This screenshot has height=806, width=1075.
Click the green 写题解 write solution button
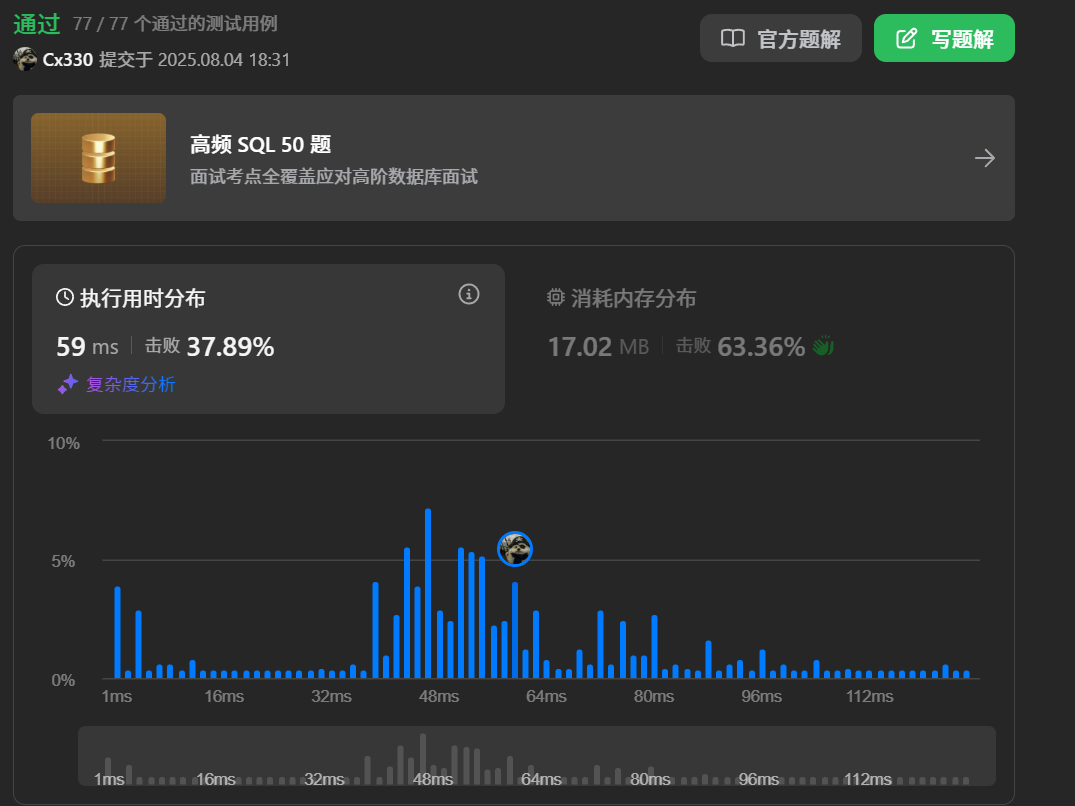[944, 38]
